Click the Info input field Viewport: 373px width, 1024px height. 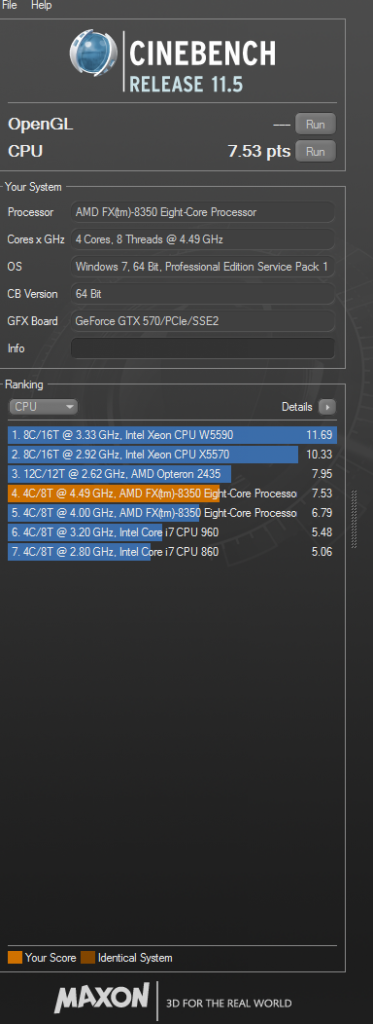203,348
